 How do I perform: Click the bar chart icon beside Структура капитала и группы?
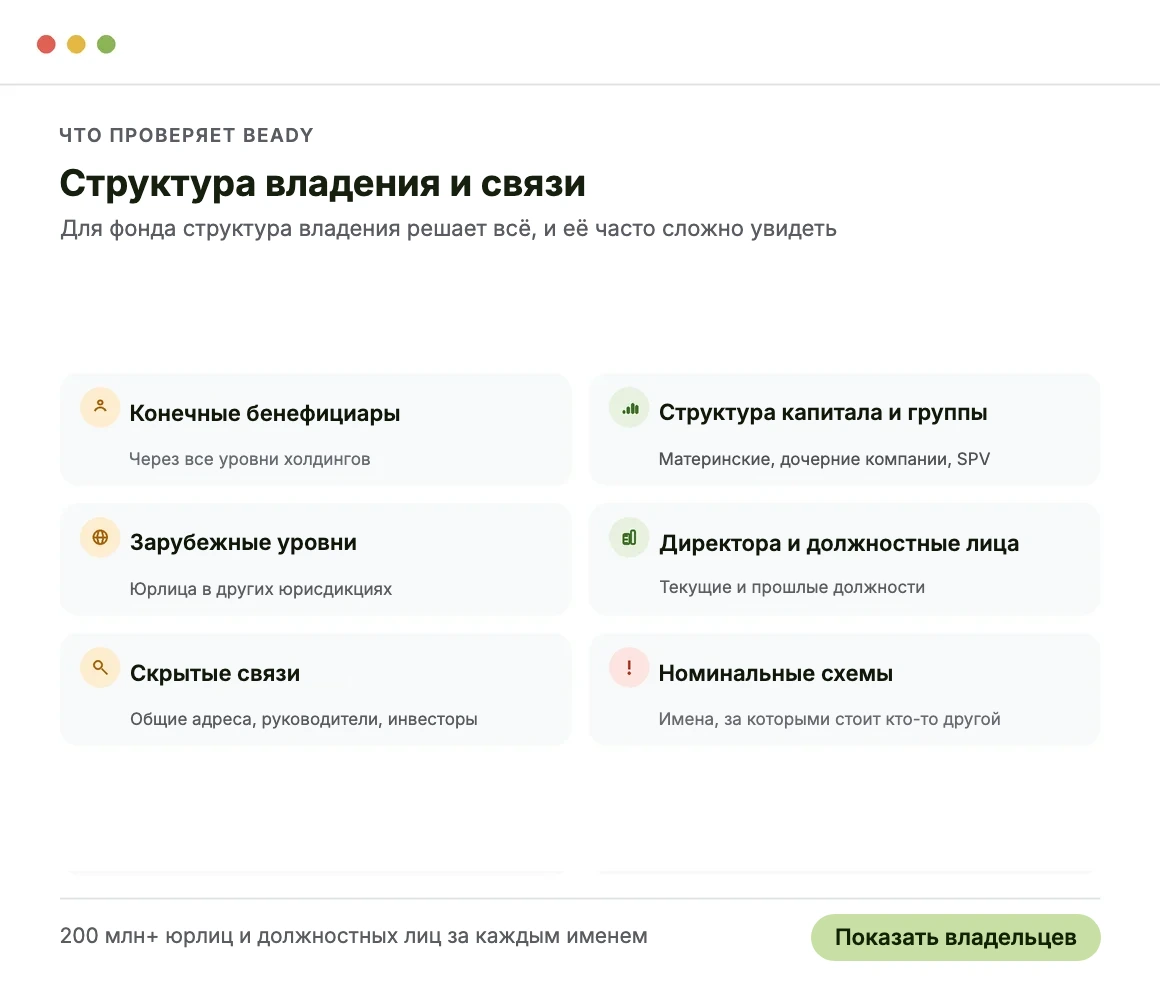(629, 408)
